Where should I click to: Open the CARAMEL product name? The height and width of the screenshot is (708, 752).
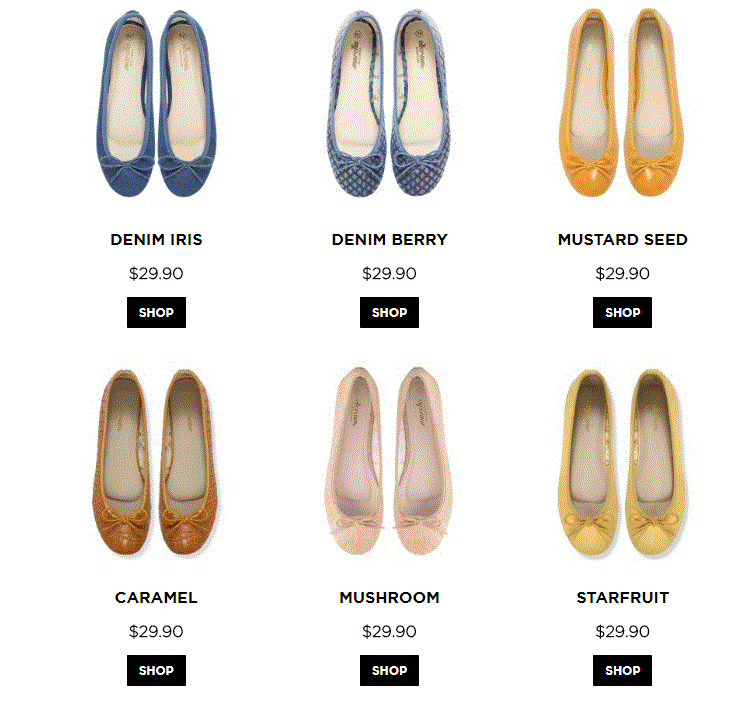click(156, 597)
